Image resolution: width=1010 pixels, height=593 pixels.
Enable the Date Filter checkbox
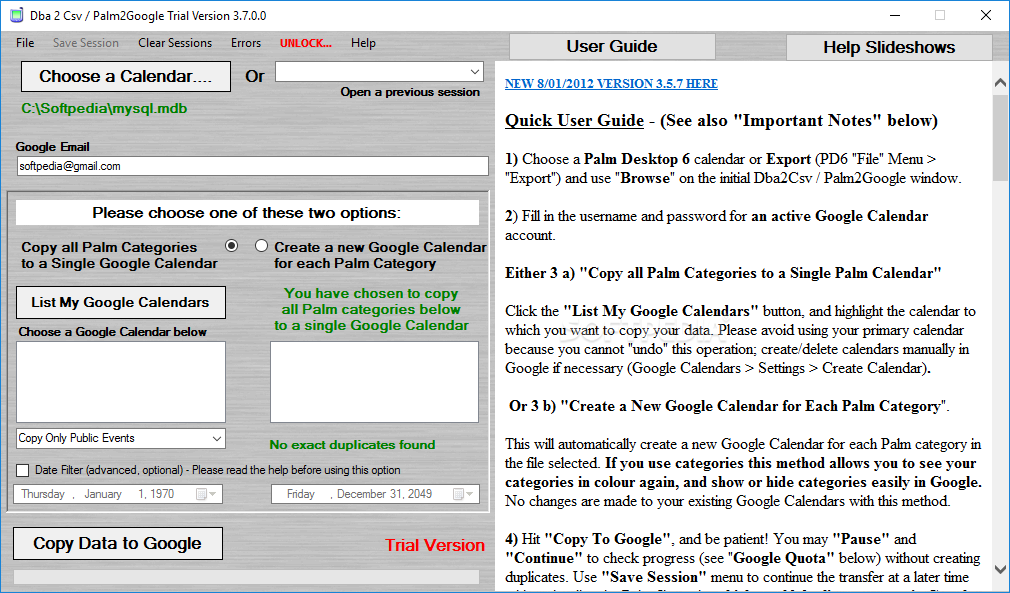click(x=23, y=471)
